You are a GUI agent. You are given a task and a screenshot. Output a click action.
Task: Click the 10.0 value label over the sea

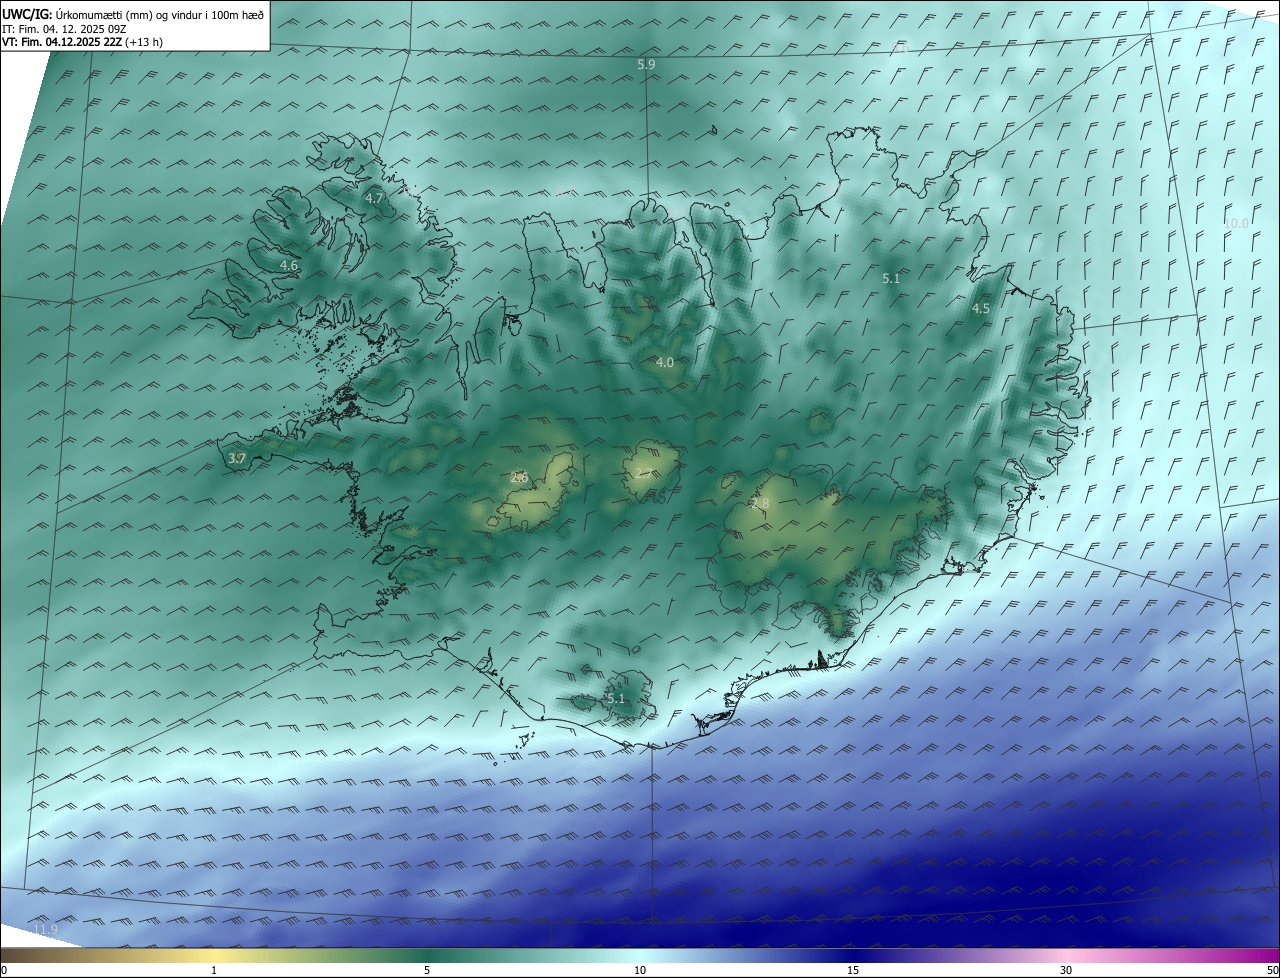tap(1237, 224)
